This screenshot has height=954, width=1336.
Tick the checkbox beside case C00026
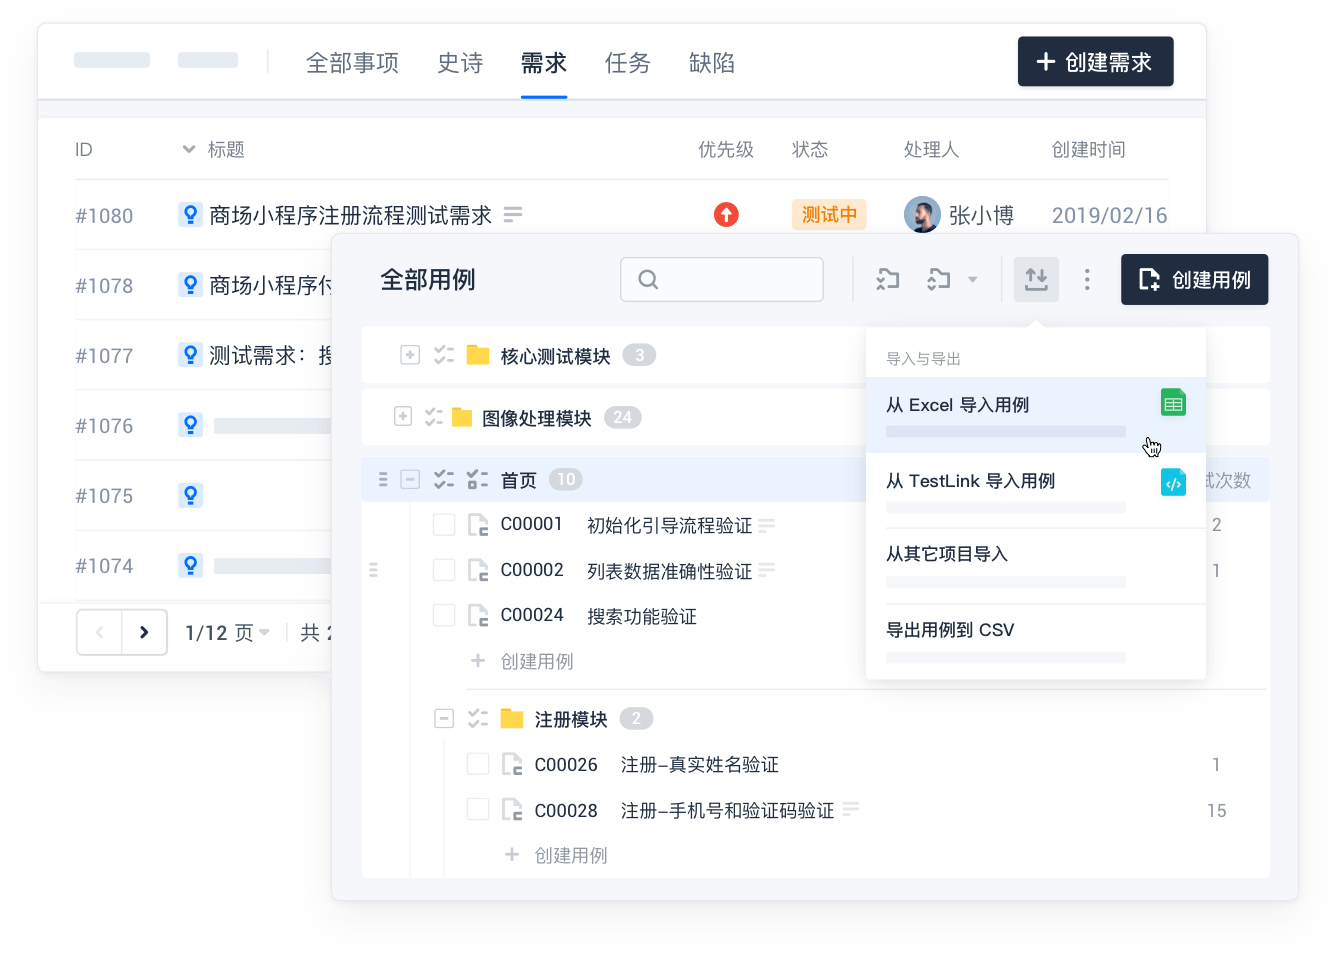(x=478, y=765)
